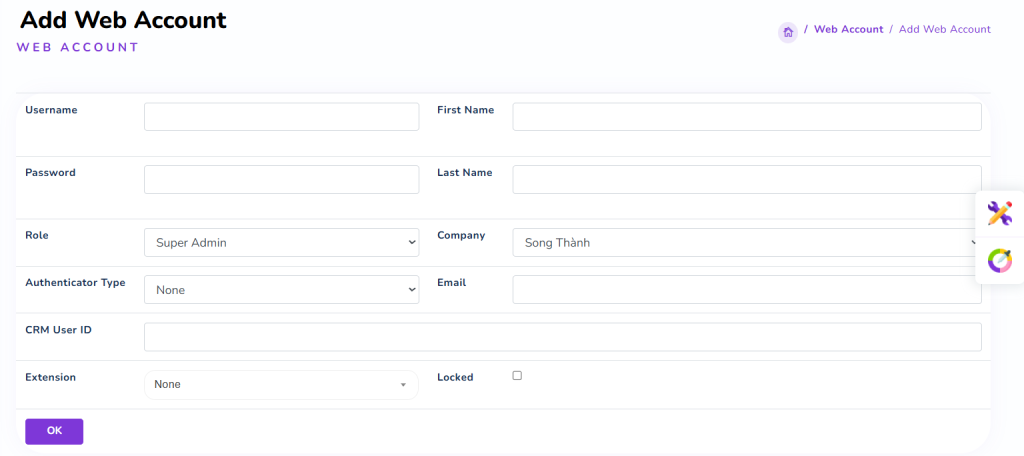Click the Locked label text
Viewport: 1024px width, 456px height.
click(x=455, y=378)
